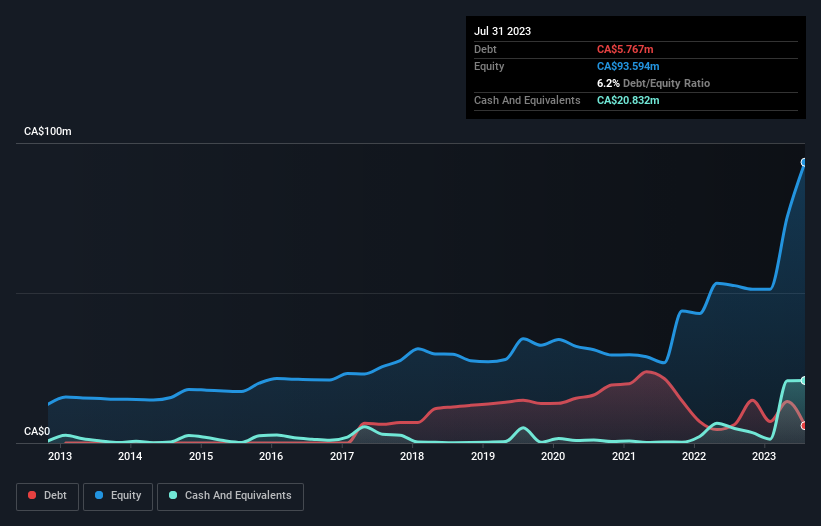Image resolution: width=821 pixels, height=526 pixels.
Task: Select the 2019 x-axis label
Action: point(483,456)
